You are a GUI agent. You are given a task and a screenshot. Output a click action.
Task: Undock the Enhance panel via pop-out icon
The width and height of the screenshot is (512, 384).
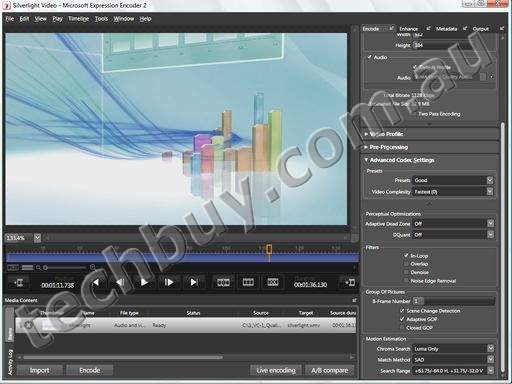pyautogui.click(x=428, y=29)
